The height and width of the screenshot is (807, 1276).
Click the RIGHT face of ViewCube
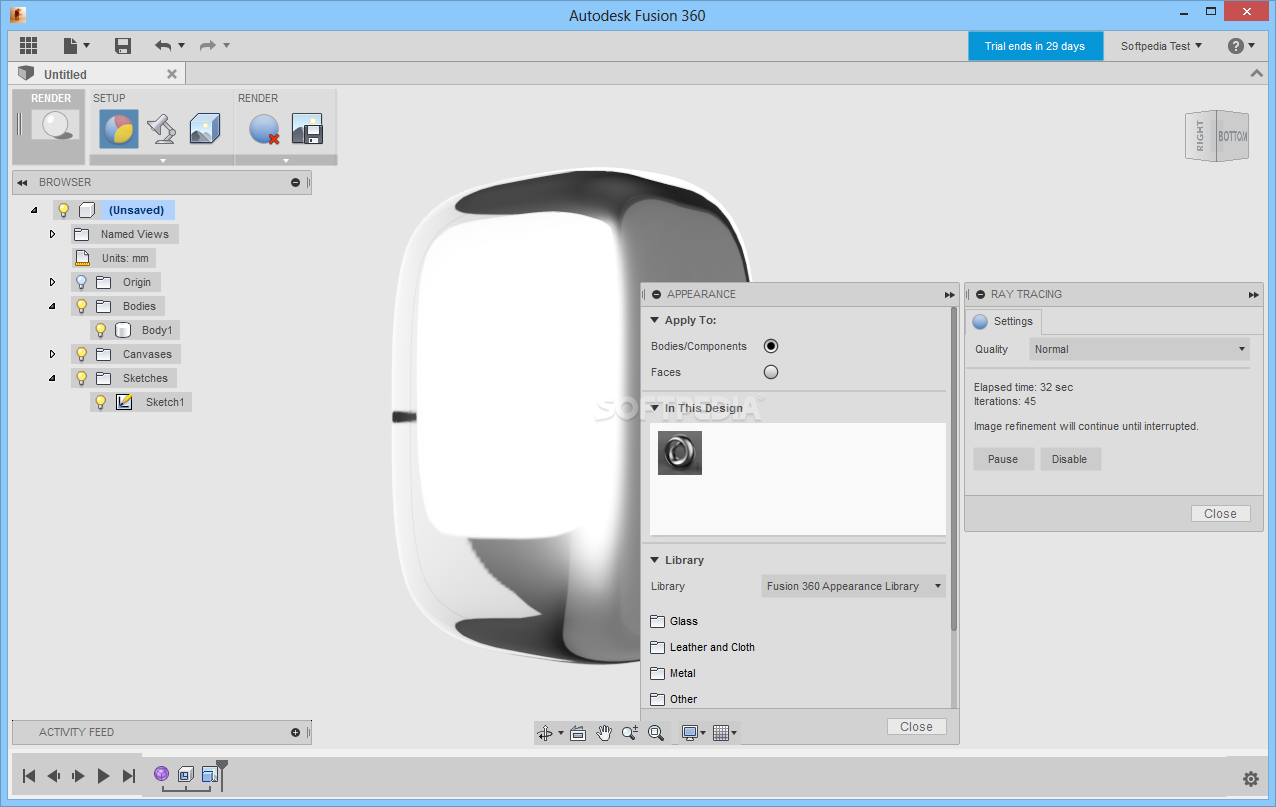pos(1200,138)
